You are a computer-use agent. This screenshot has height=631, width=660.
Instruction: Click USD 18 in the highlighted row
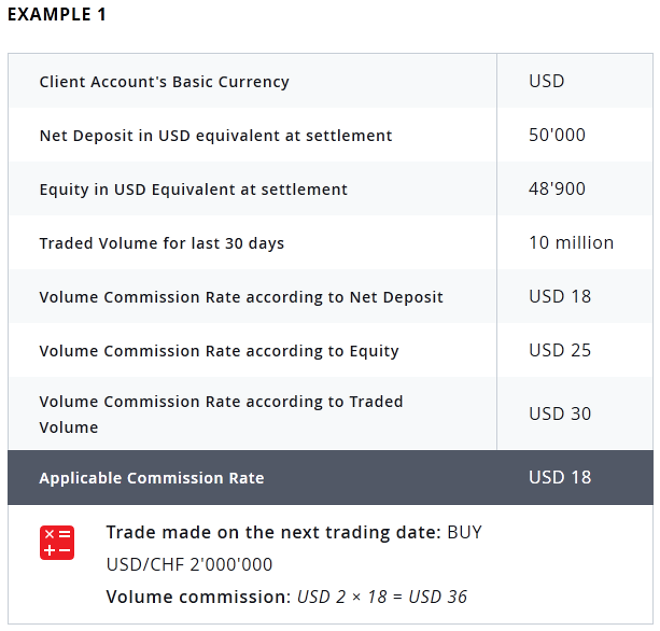[560, 477]
